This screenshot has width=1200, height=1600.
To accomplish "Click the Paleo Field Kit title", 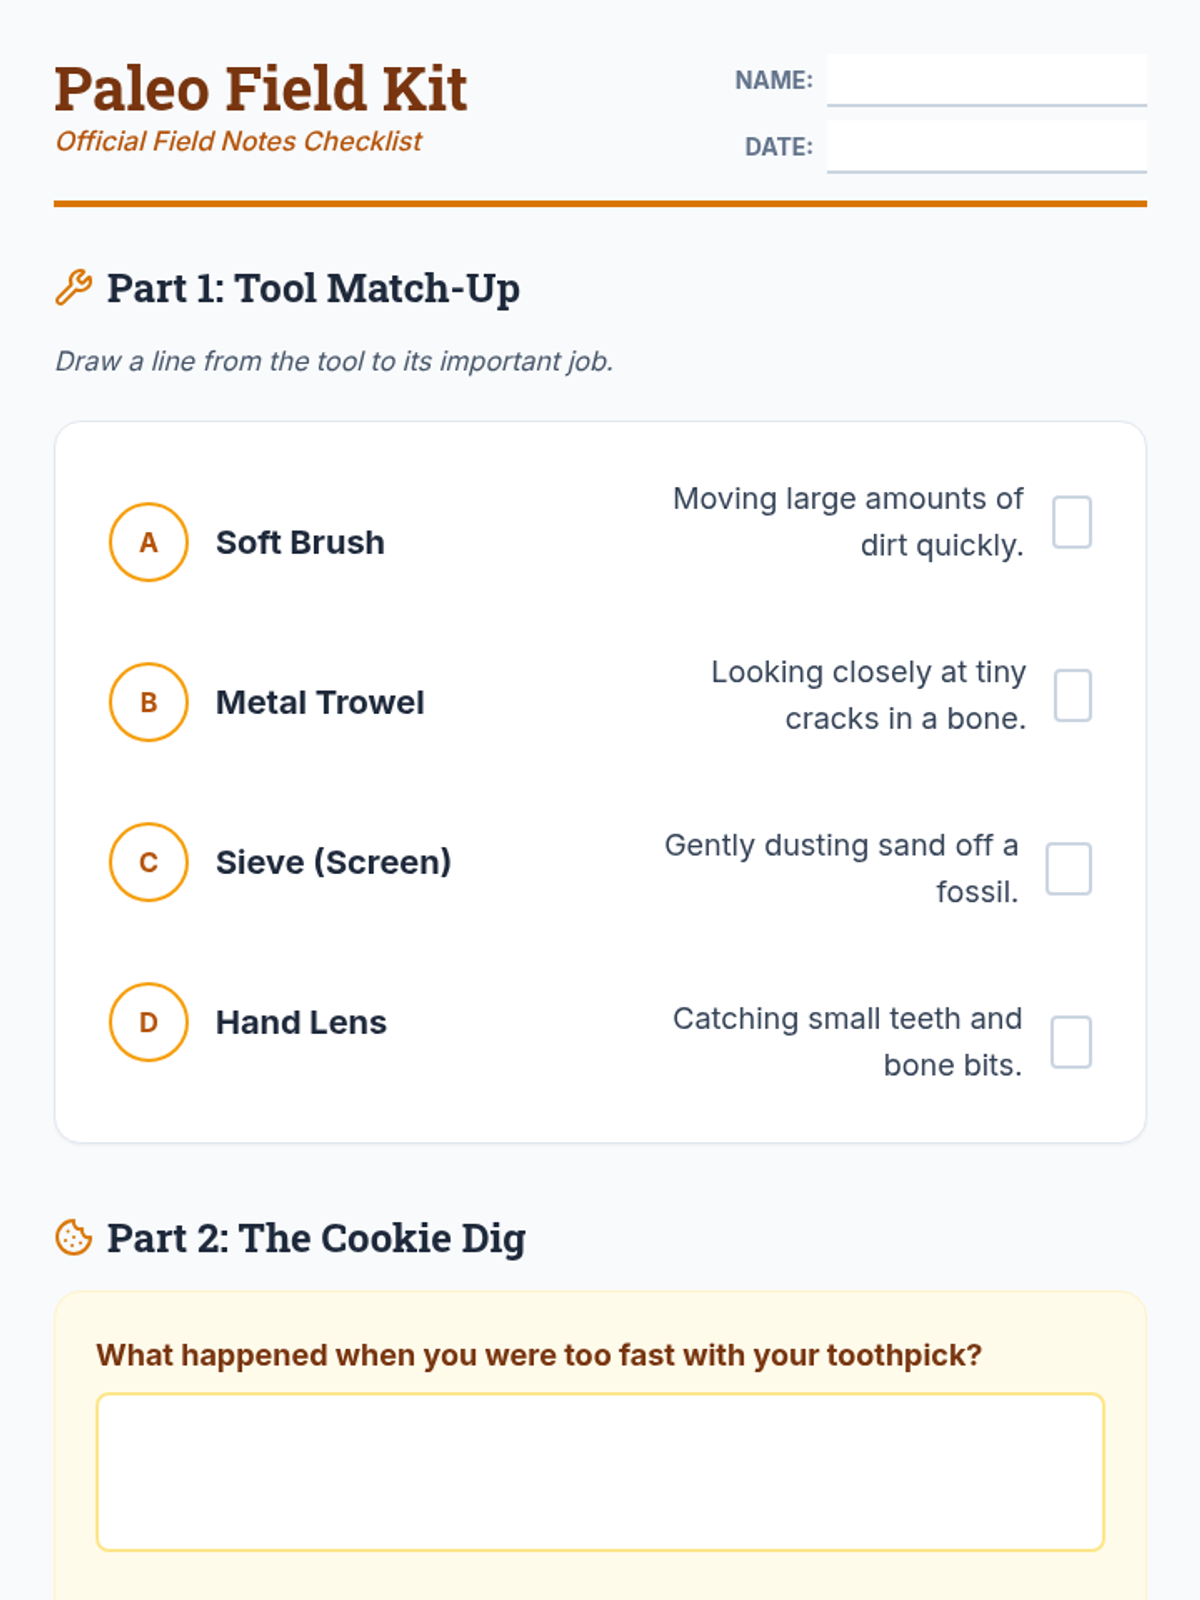I will [x=260, y=88].
